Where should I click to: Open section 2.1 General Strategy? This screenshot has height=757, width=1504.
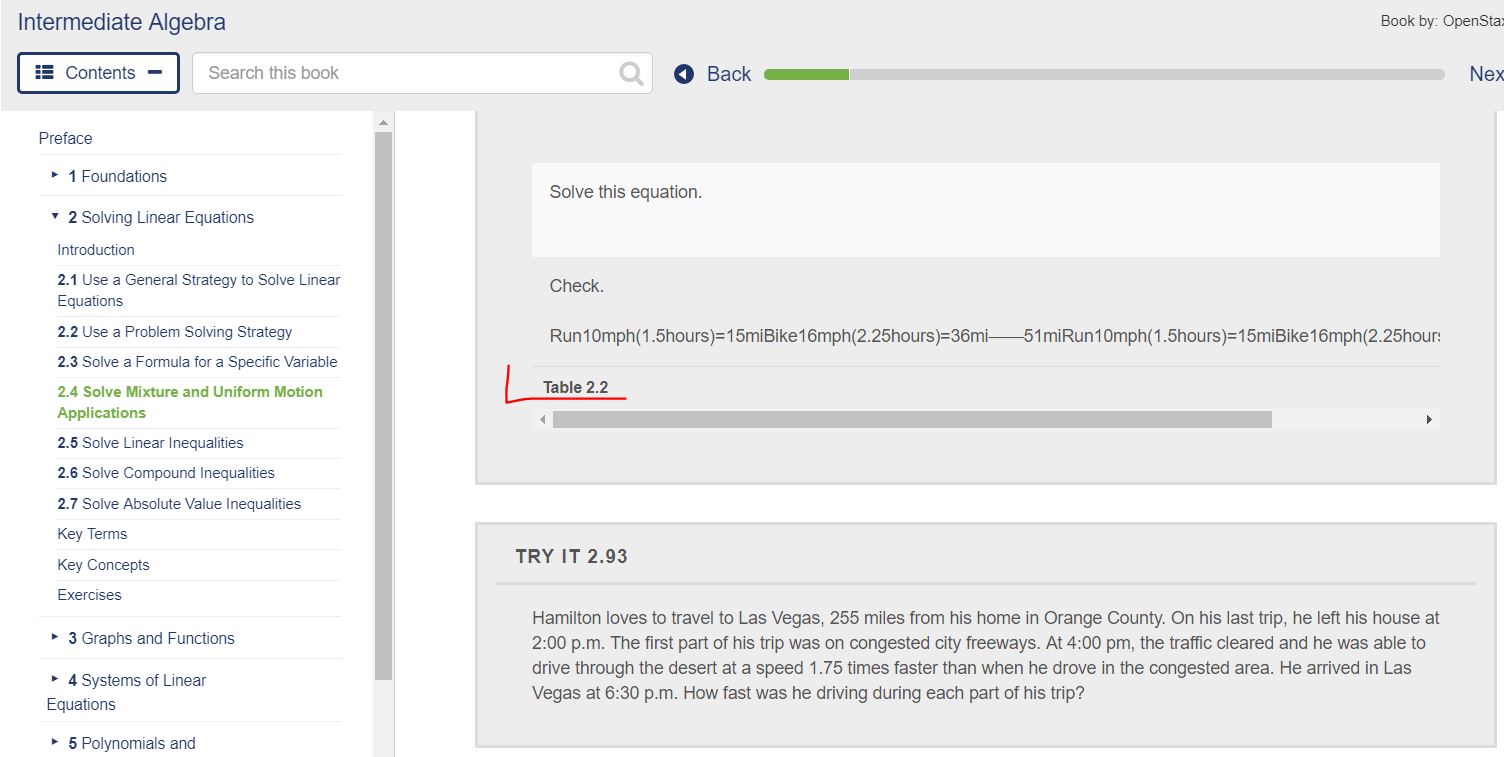tap(199, 290)
